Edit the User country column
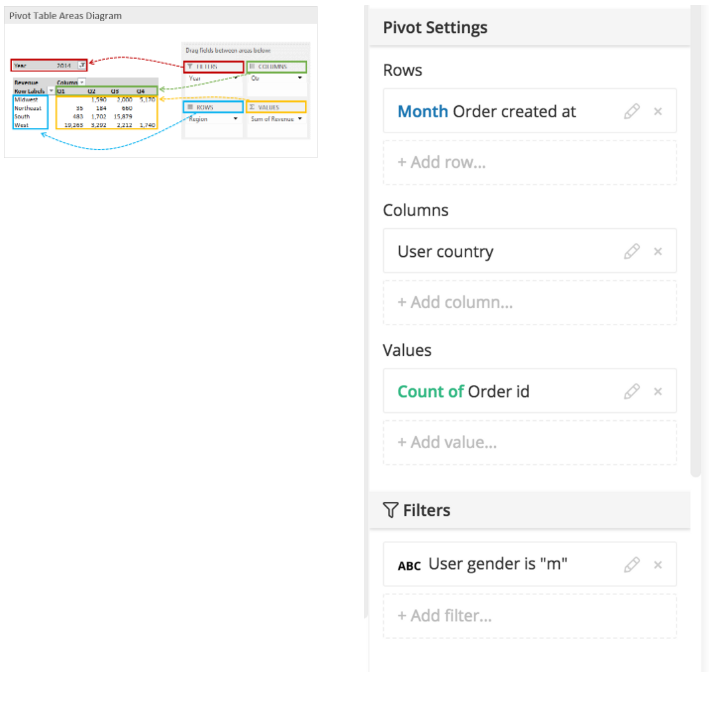 point(631,252)
